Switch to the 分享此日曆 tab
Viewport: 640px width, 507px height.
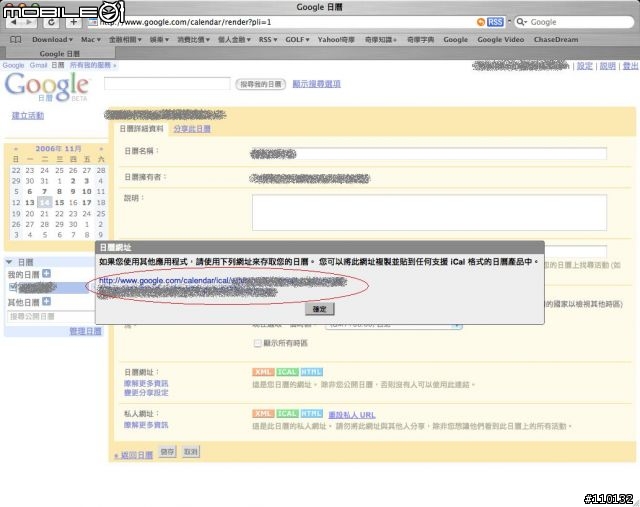pos(192,129)
